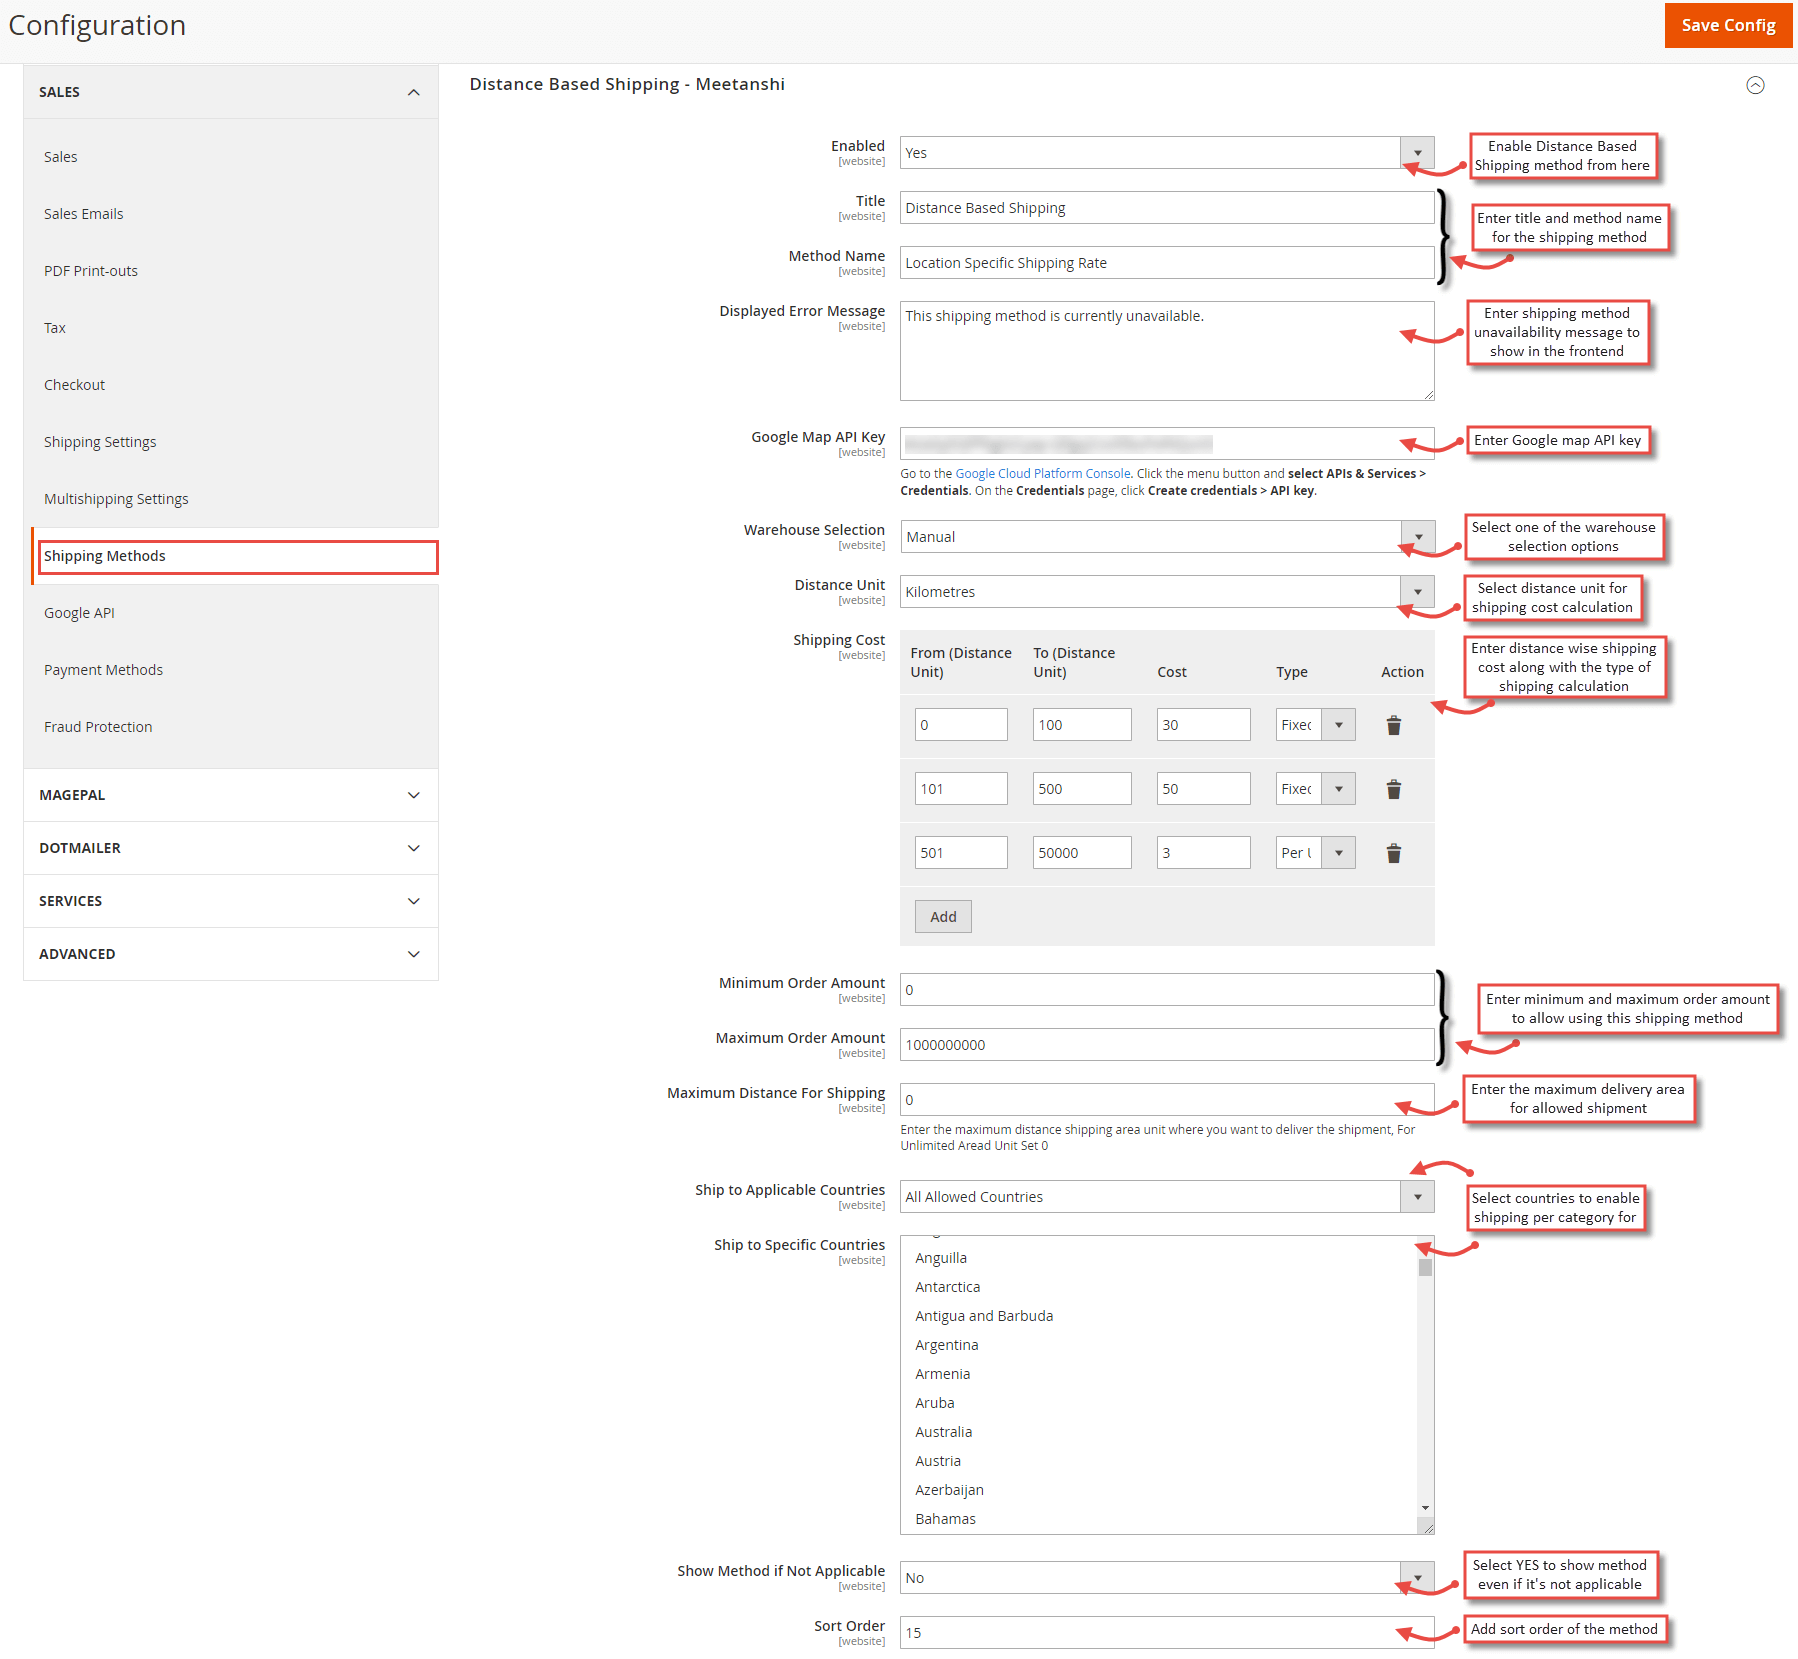1798x1659 pixels.
Task: Select Antigua and Barbuda in countries list
Action: click(1159, 1316)
